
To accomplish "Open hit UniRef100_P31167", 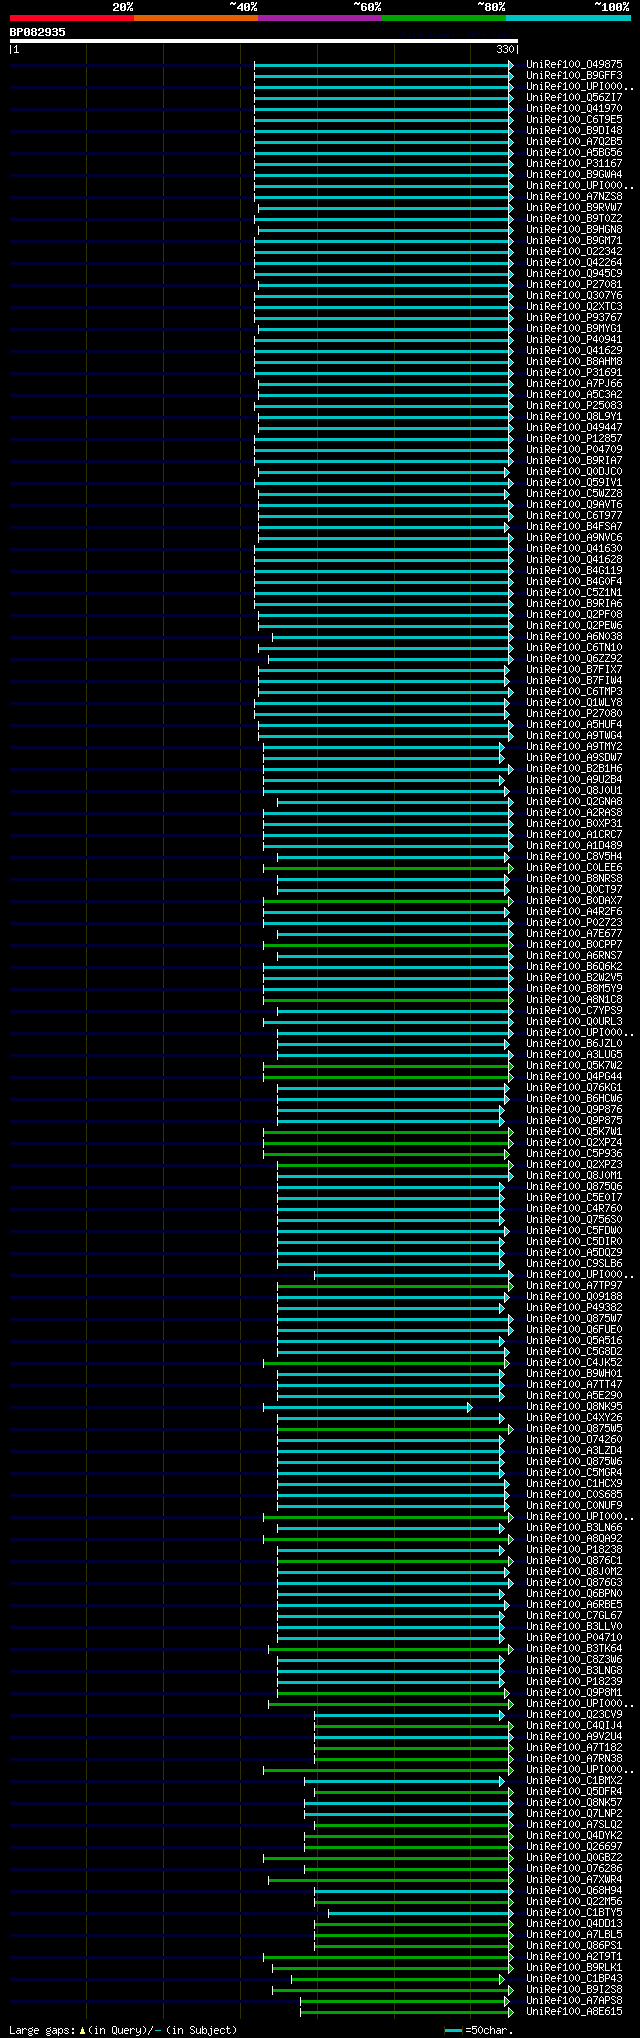I will 574,163.
